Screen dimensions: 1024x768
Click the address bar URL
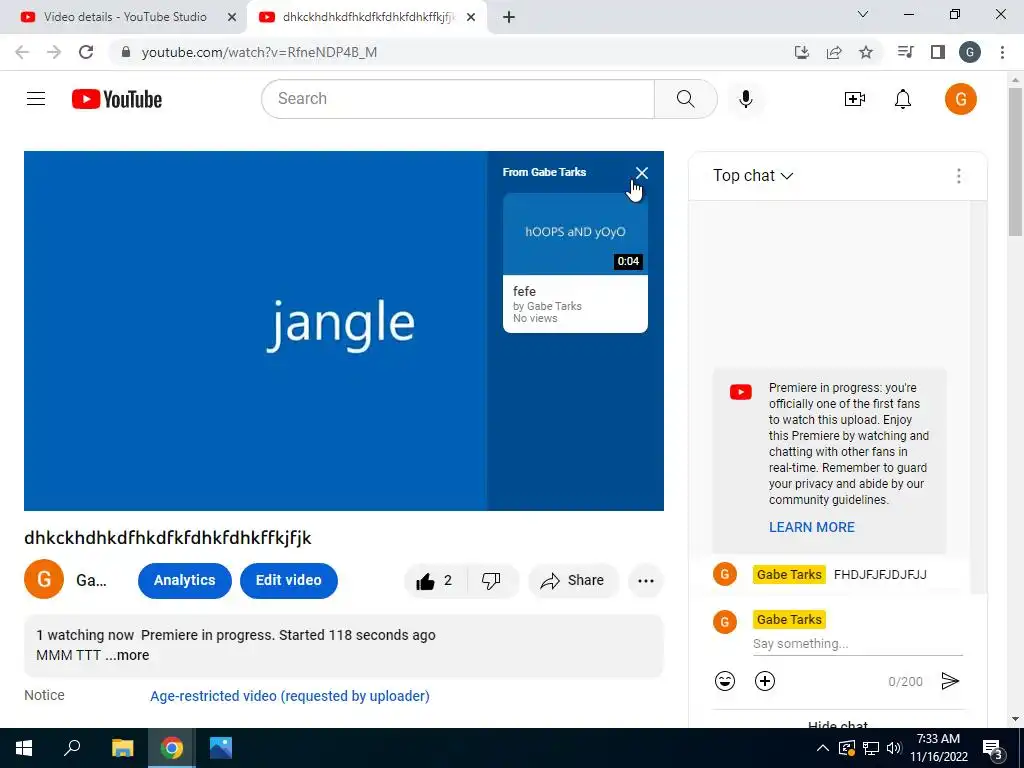tap(259, 52)
